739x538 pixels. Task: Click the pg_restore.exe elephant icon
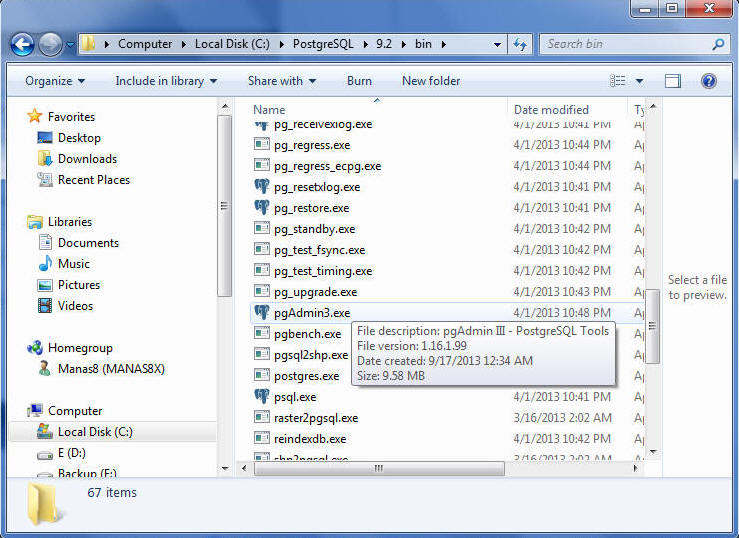(x=262, y=208)
